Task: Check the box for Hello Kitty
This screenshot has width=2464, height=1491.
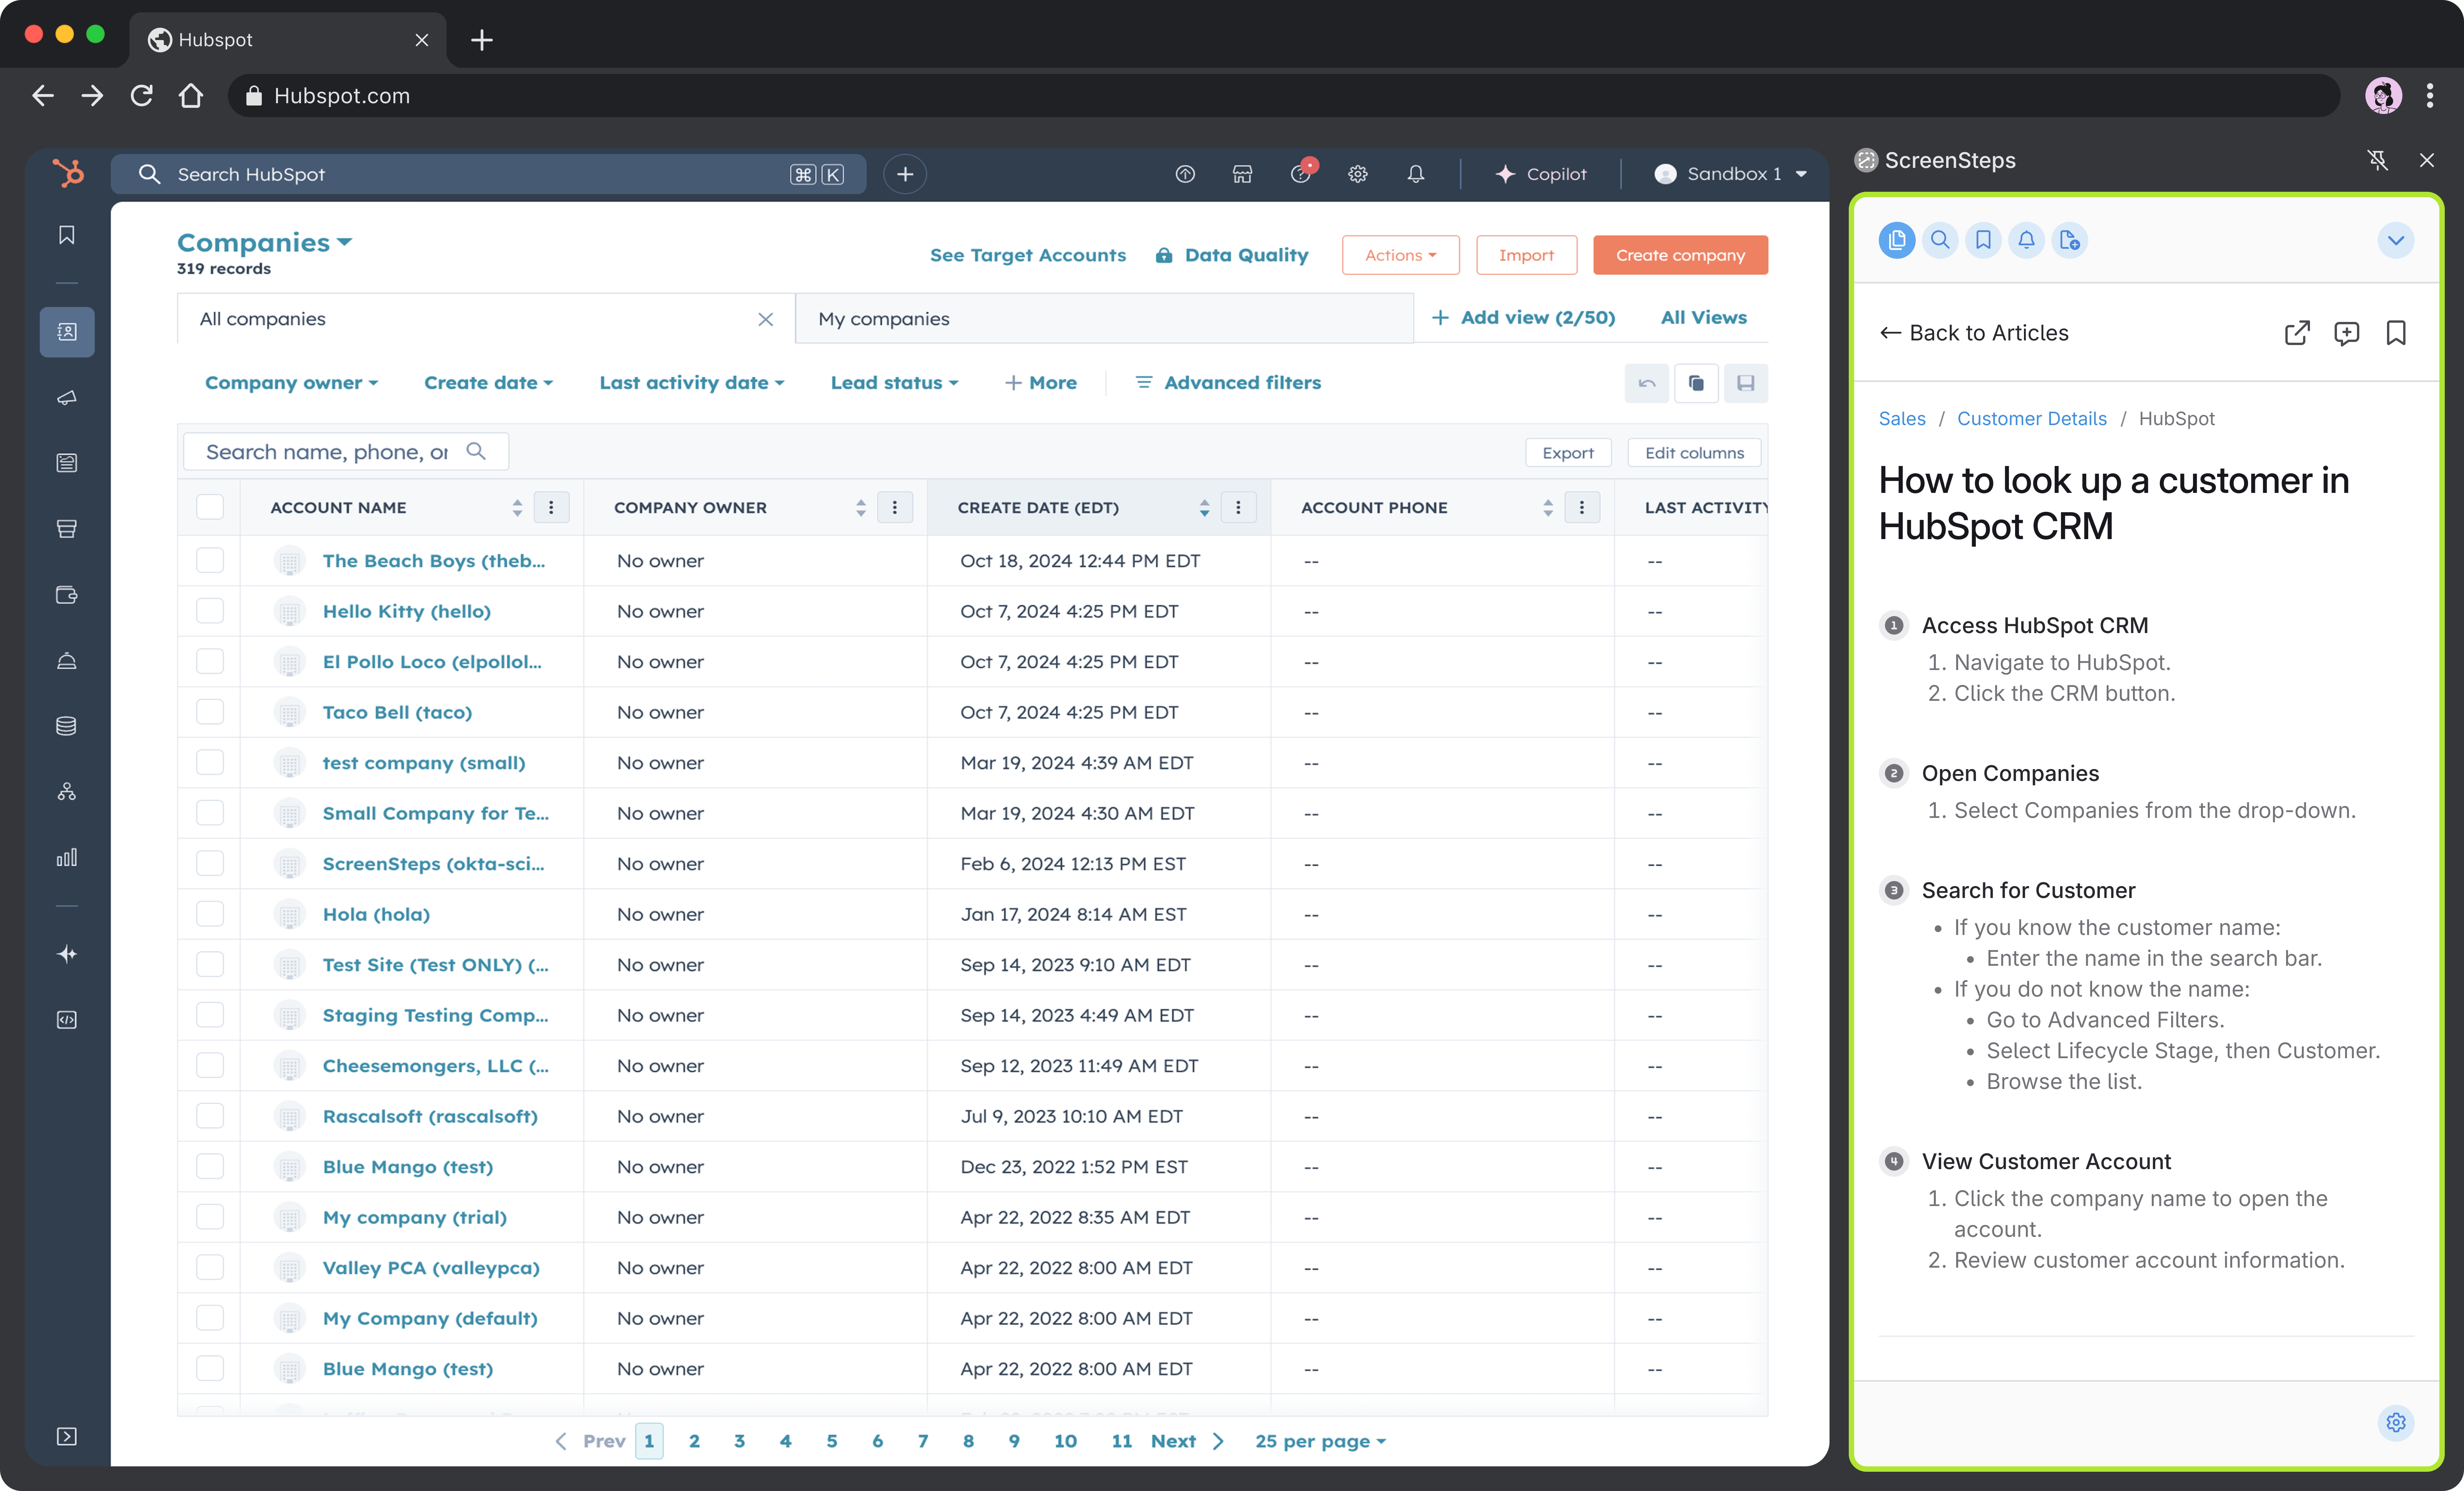Action: 210,611
